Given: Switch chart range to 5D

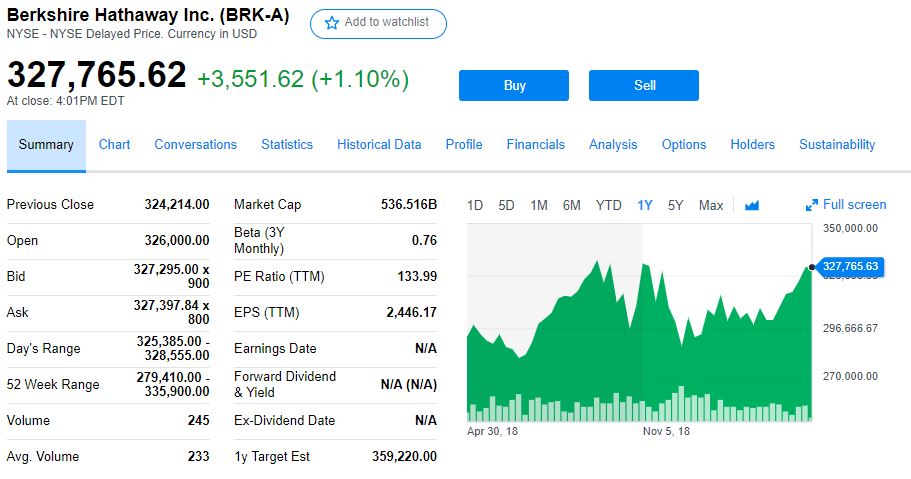Looking at the screenshot, I should tap(506, 205).
